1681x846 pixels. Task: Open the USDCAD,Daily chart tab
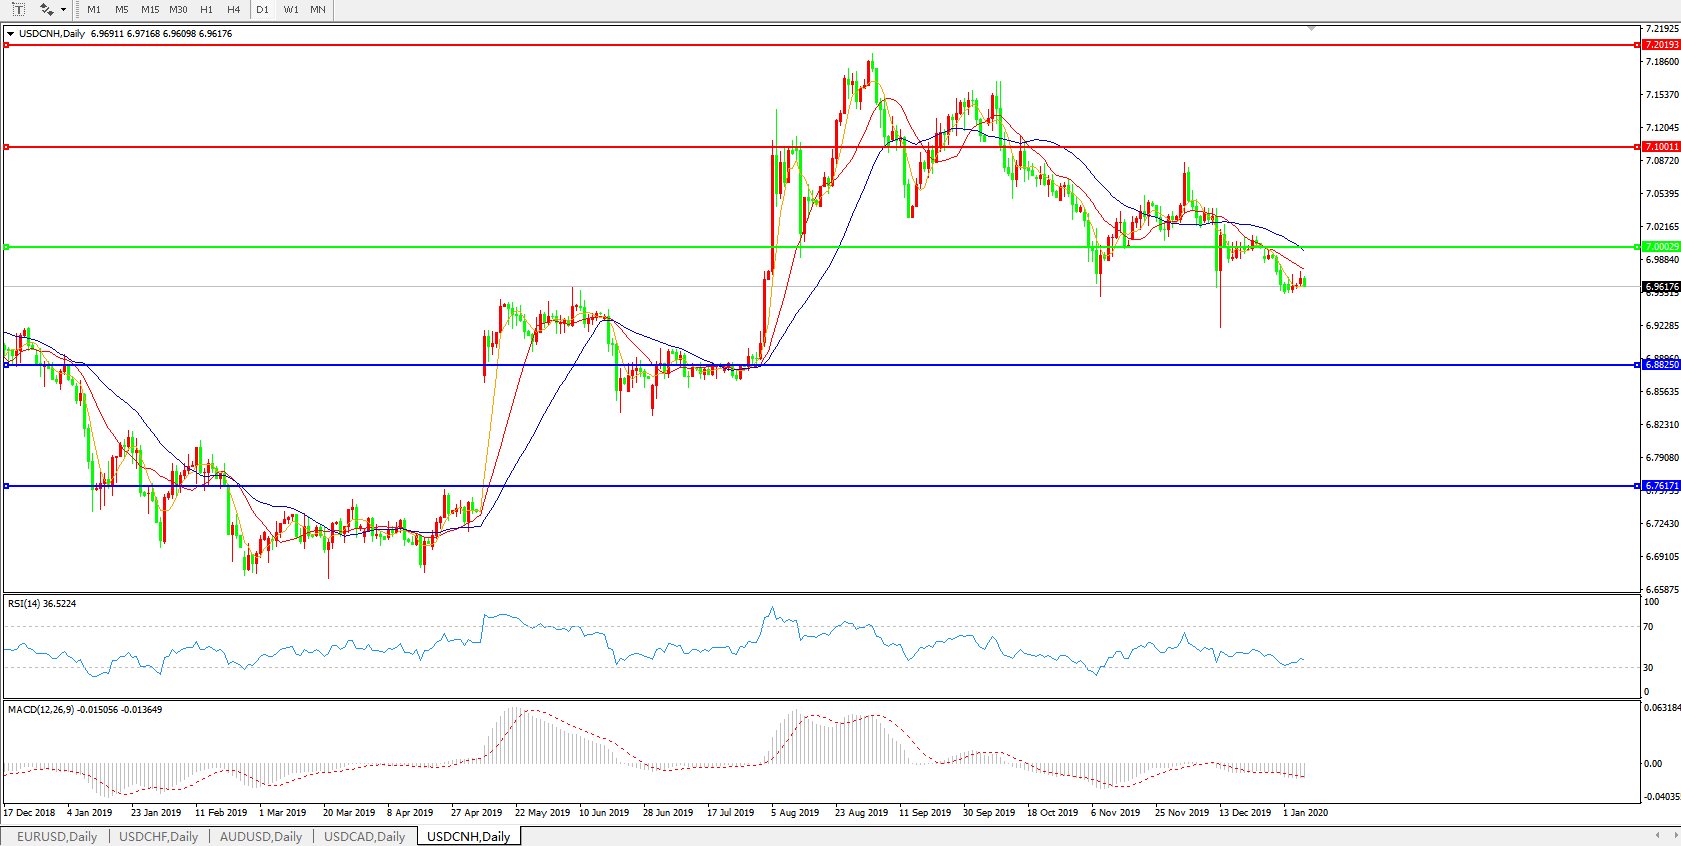pos(364,836)
